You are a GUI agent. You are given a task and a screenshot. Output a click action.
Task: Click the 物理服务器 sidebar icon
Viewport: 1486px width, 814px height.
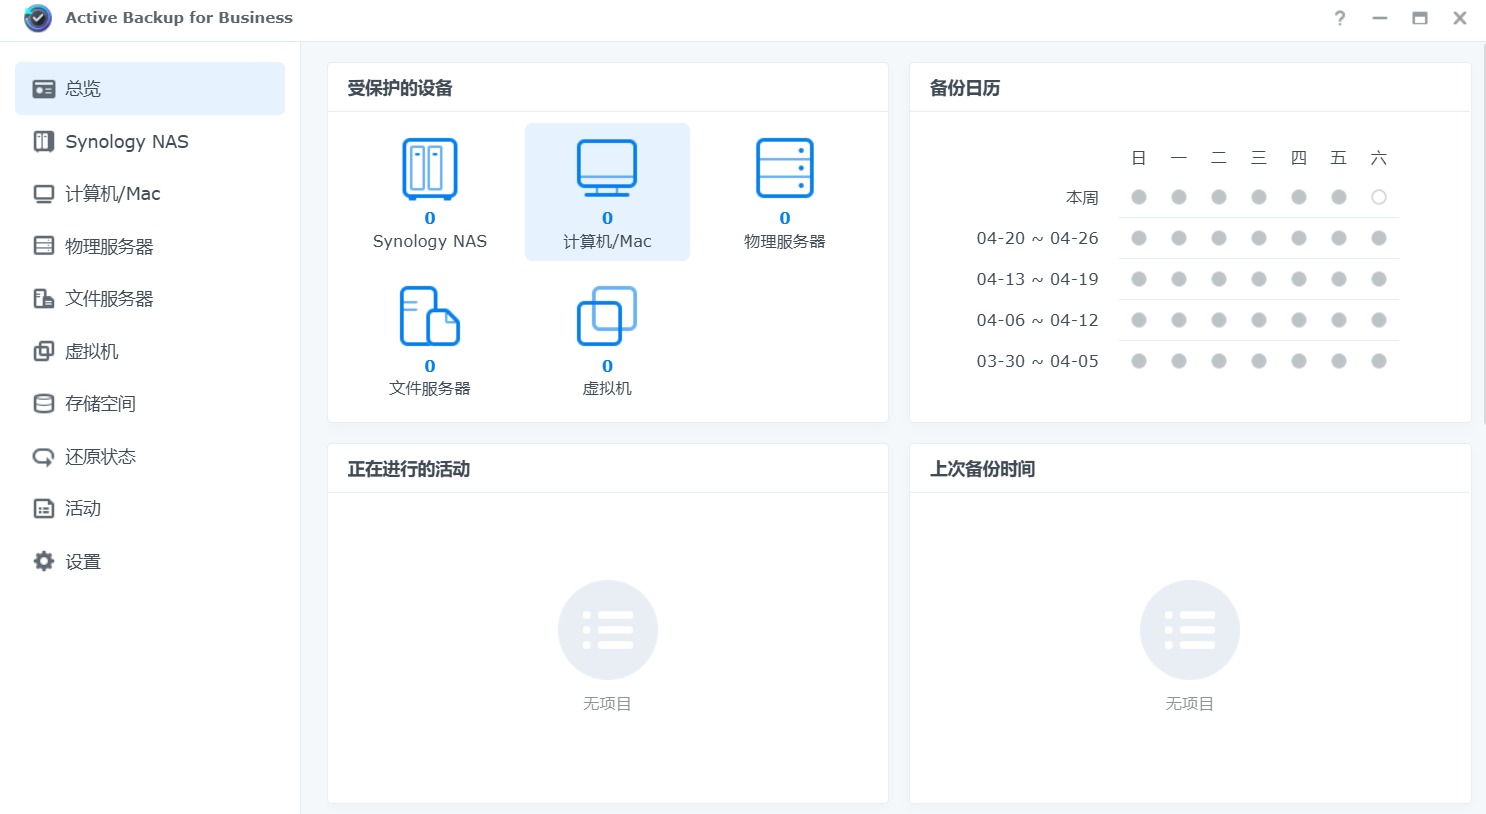tap(44, 246)
